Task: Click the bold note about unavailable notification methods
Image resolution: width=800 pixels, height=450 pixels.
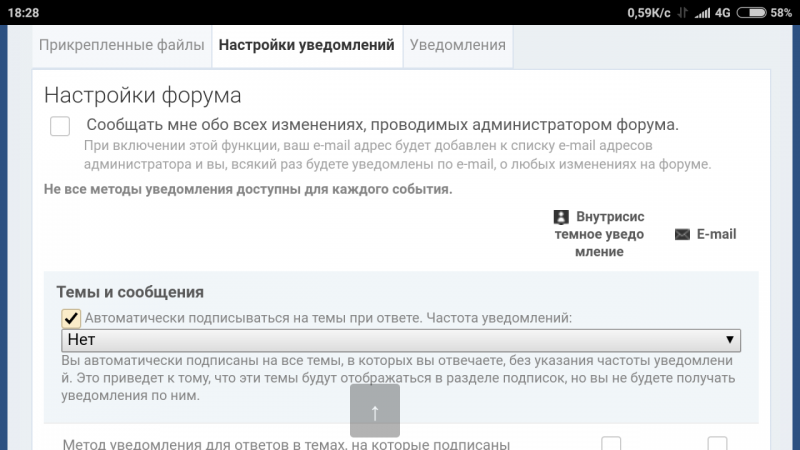Action: coord(248,189)
